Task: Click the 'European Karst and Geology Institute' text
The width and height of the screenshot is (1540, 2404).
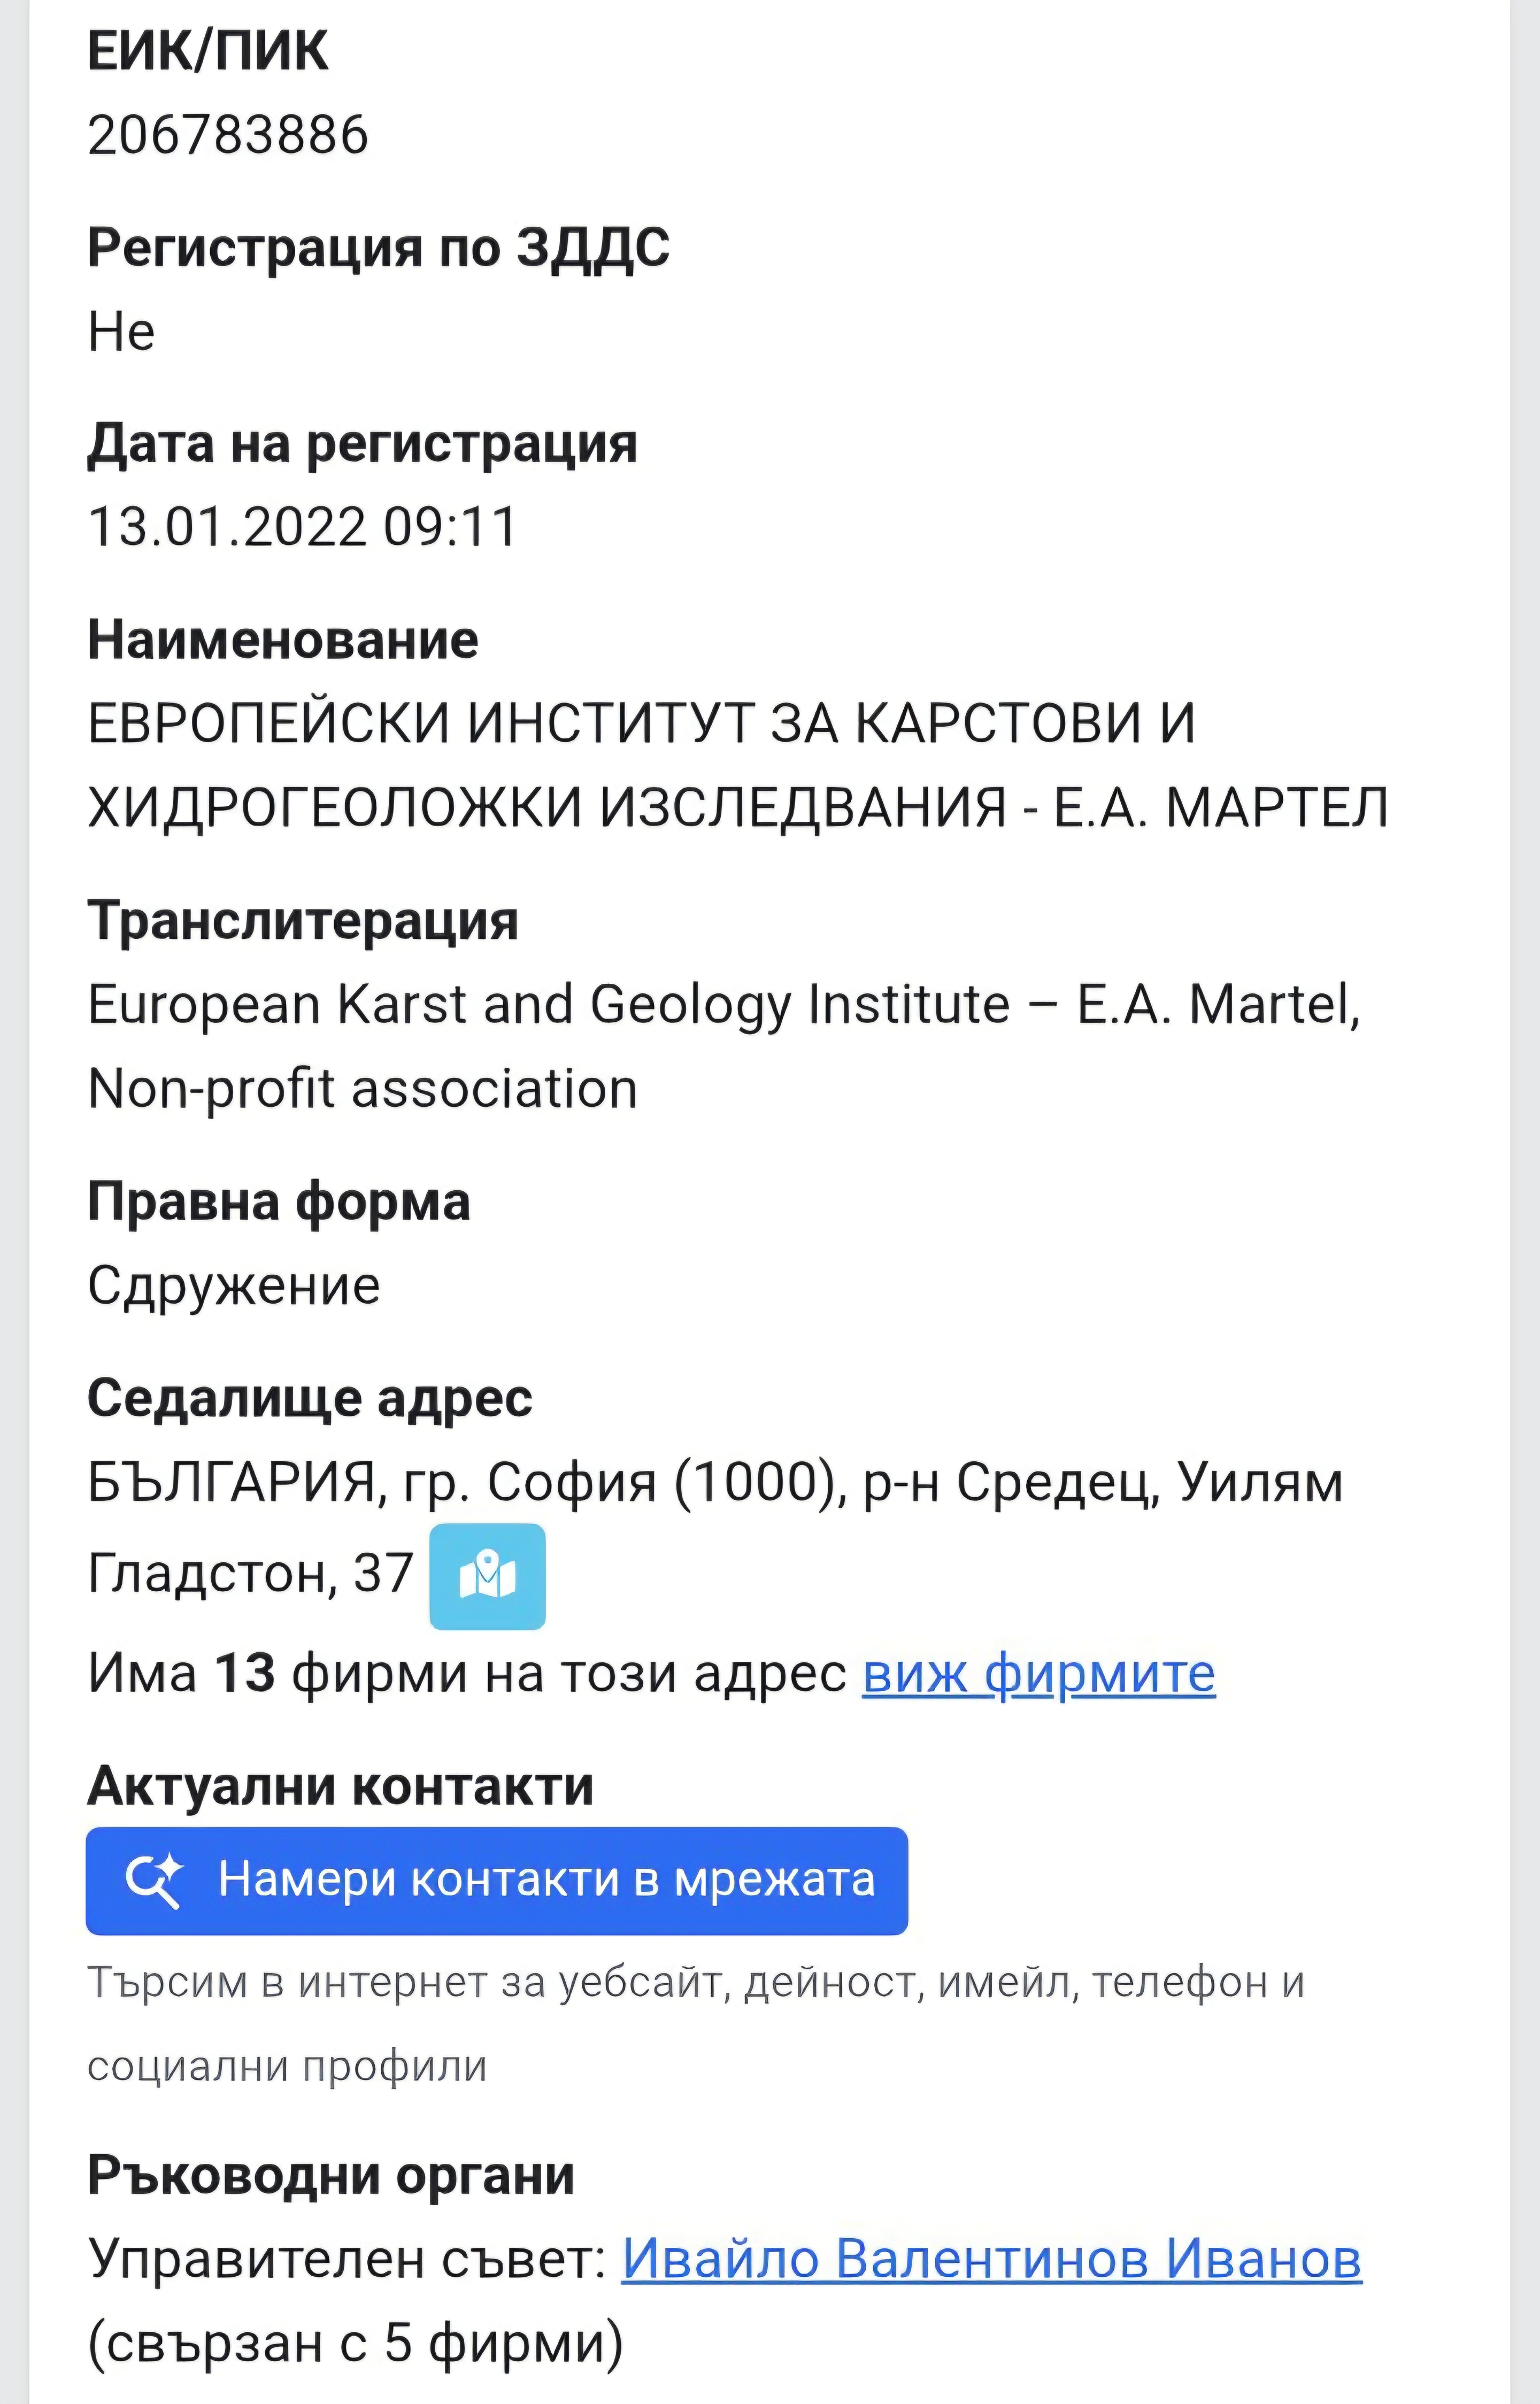Action: [x=548, y=1004]
